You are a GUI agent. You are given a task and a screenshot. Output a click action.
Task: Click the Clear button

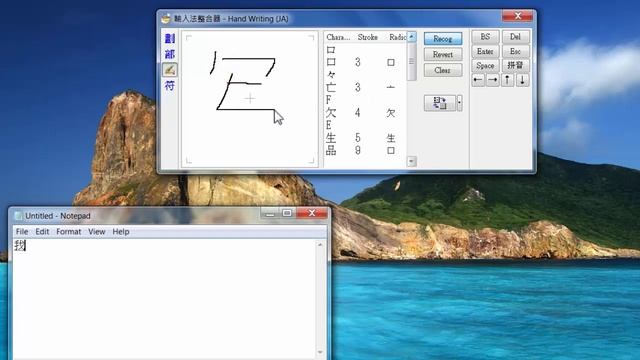[x=443, y=70]
